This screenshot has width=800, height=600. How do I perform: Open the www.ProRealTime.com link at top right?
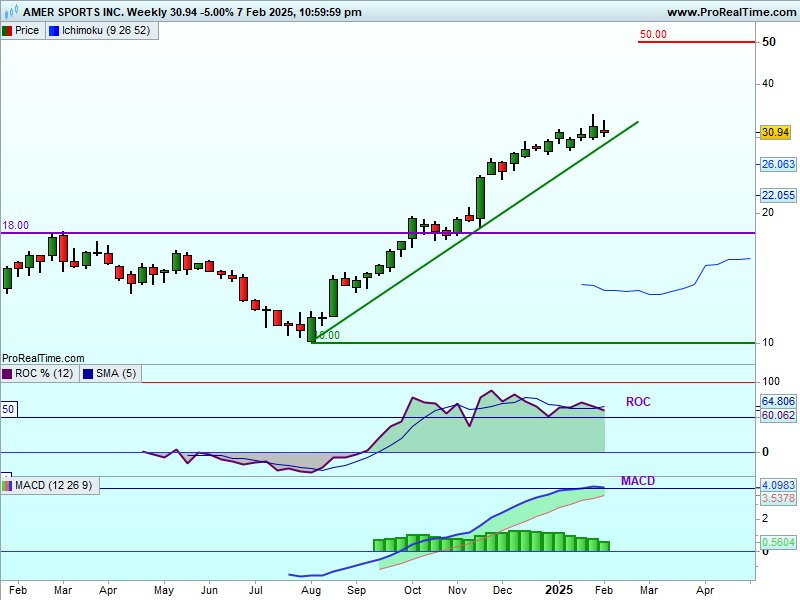click(x=729, y=12)
